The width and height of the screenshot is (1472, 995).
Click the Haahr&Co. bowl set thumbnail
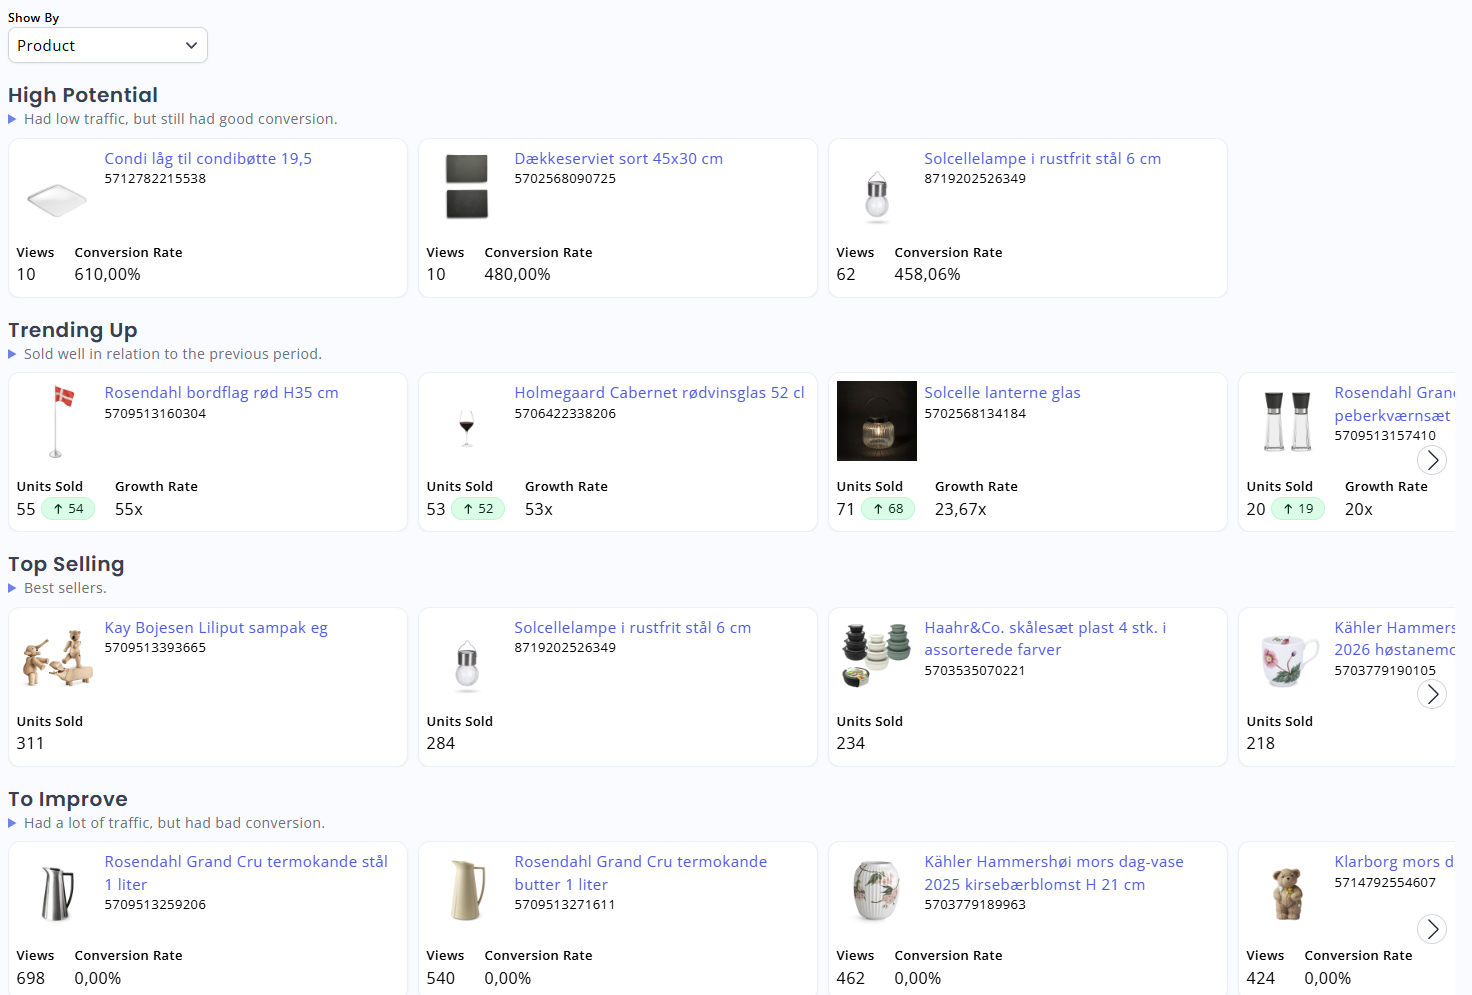point(876,655)
